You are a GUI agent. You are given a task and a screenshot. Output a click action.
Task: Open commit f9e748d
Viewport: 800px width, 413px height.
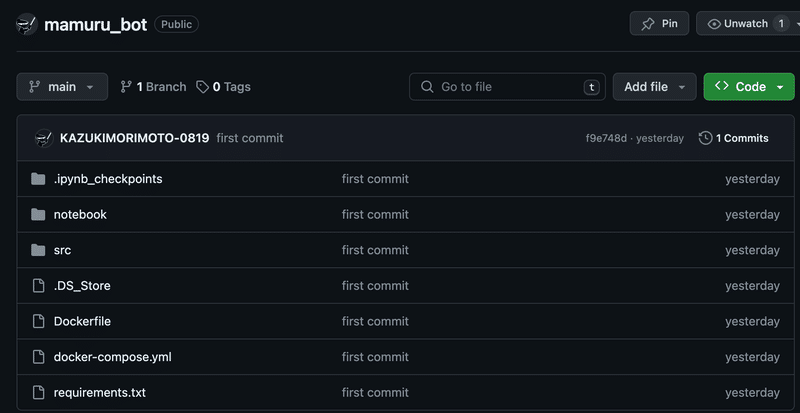pyautogui.click(x=606, y=138)
